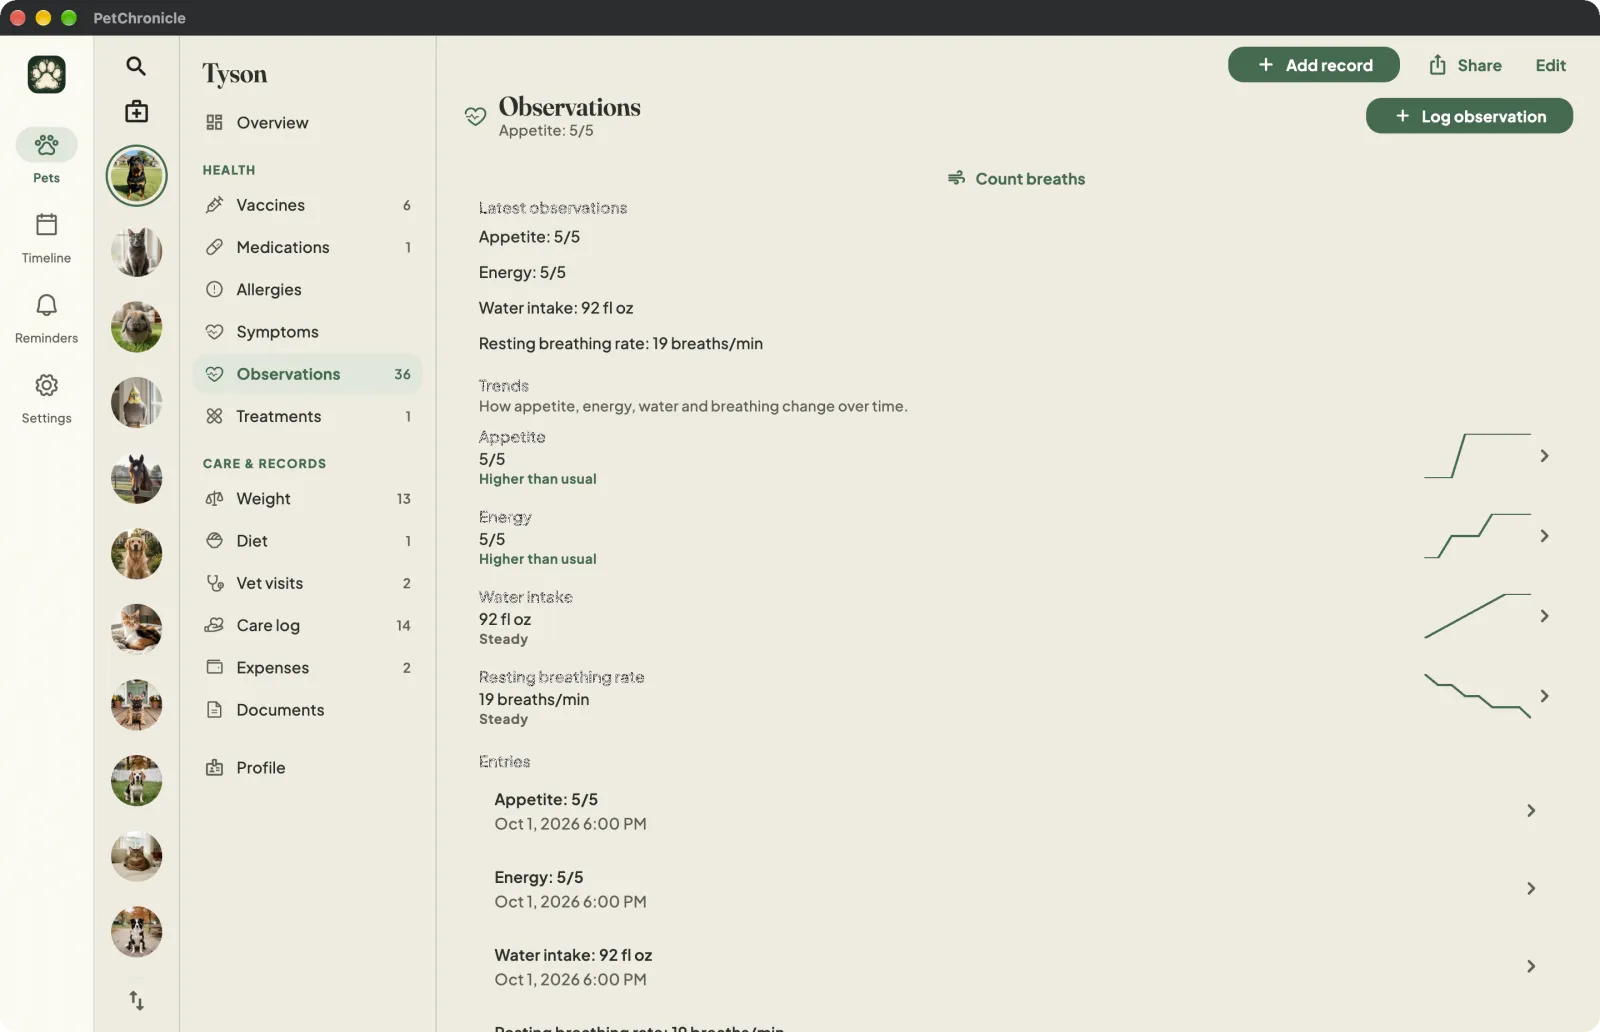Click the Share icon

(x=1437, y=65)
